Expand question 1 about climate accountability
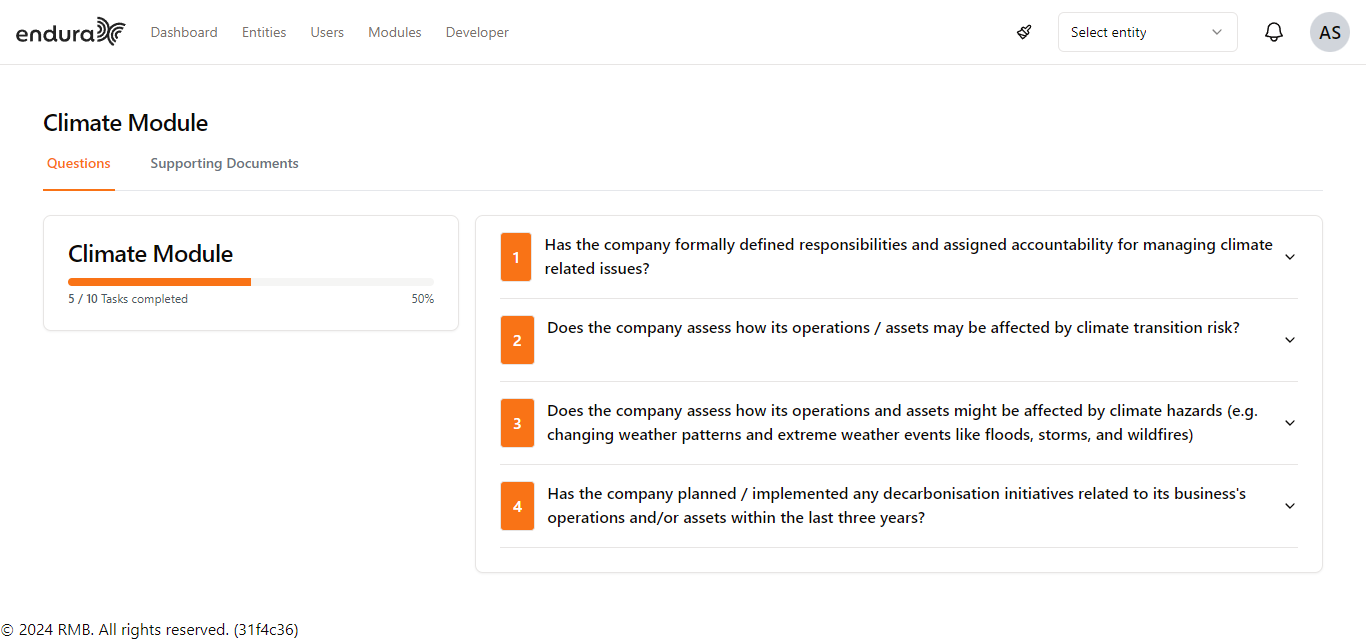This screenshot has width=1366, height=641. tap(1290, 257)
